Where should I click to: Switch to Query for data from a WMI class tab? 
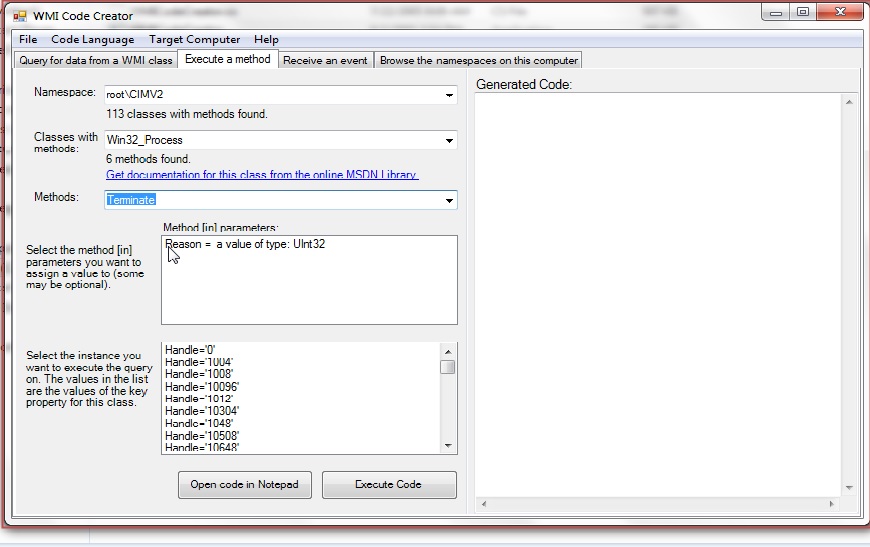(x=96, y=60)
